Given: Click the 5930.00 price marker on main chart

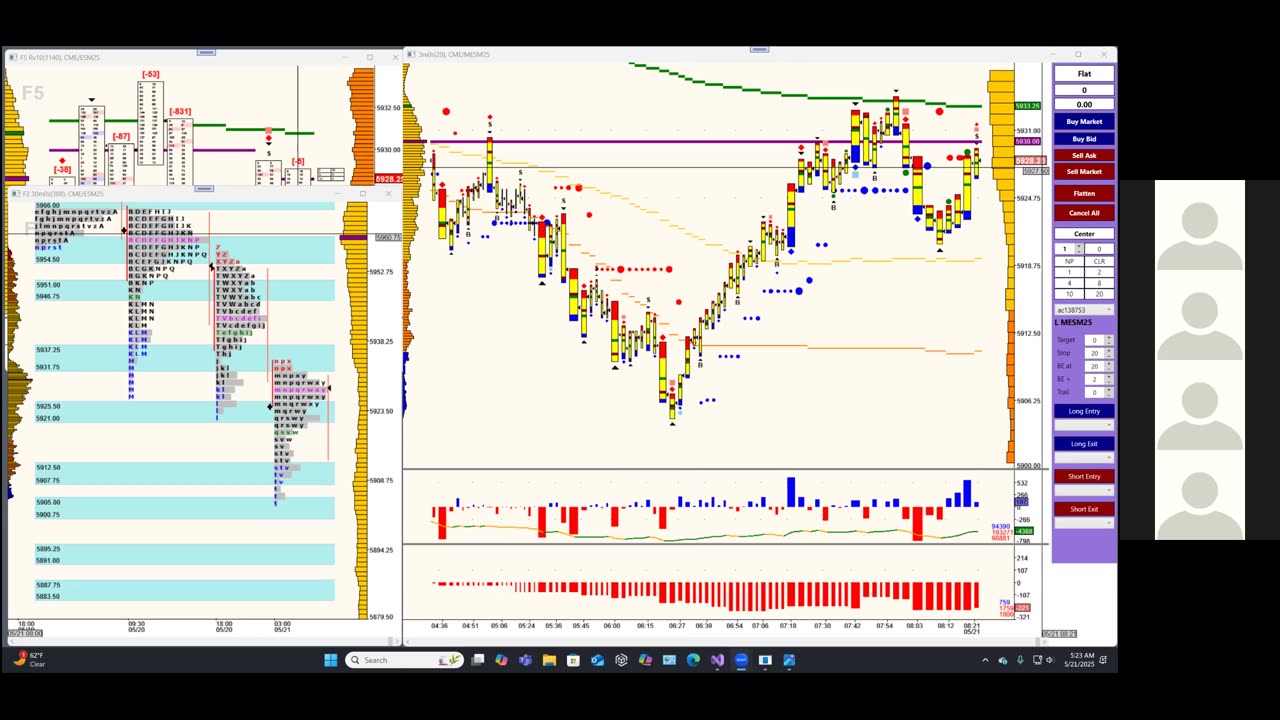Looking at the screenshot, I should [x=1028, y=141].
